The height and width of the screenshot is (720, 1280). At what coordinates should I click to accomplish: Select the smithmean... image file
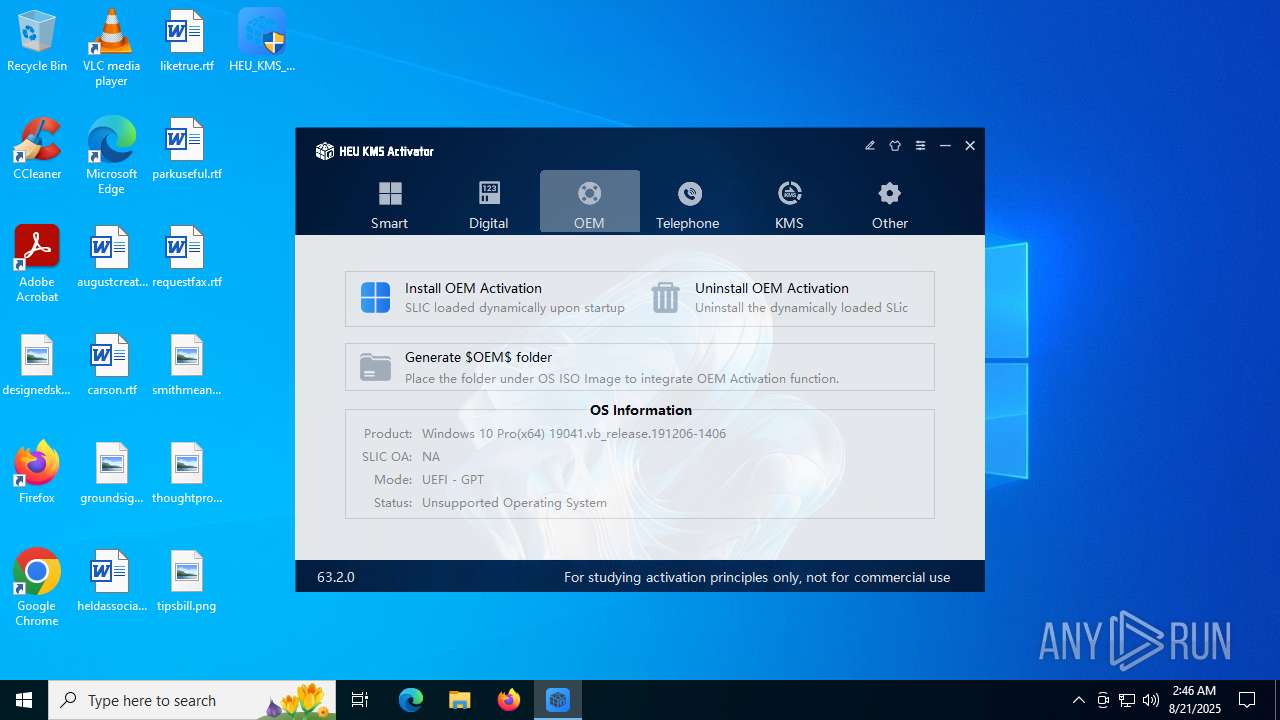coord(186,366)
